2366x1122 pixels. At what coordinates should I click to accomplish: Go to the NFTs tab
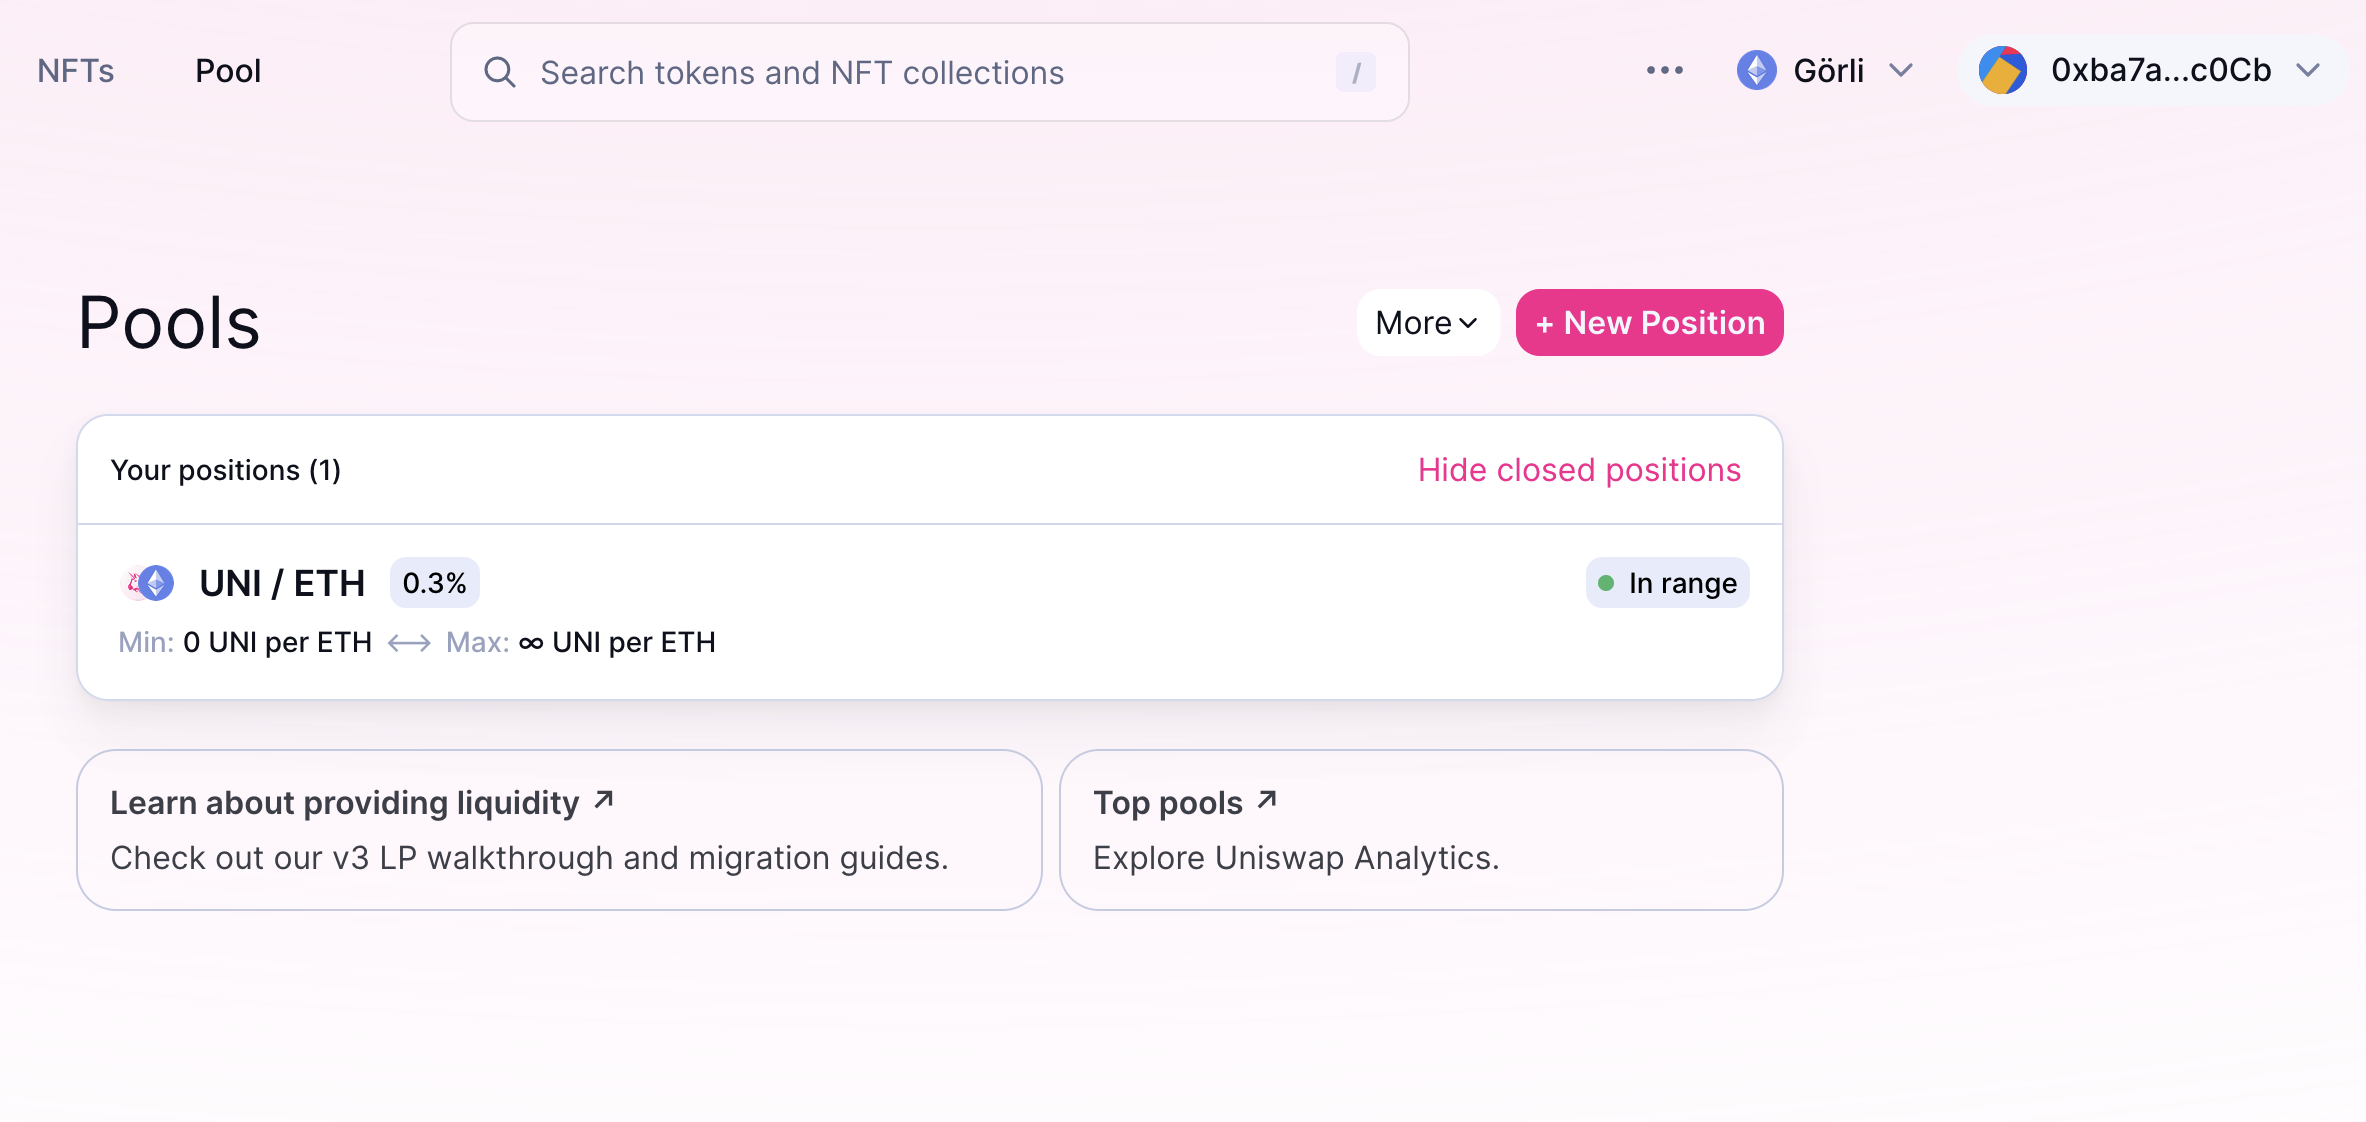[76, 71]
